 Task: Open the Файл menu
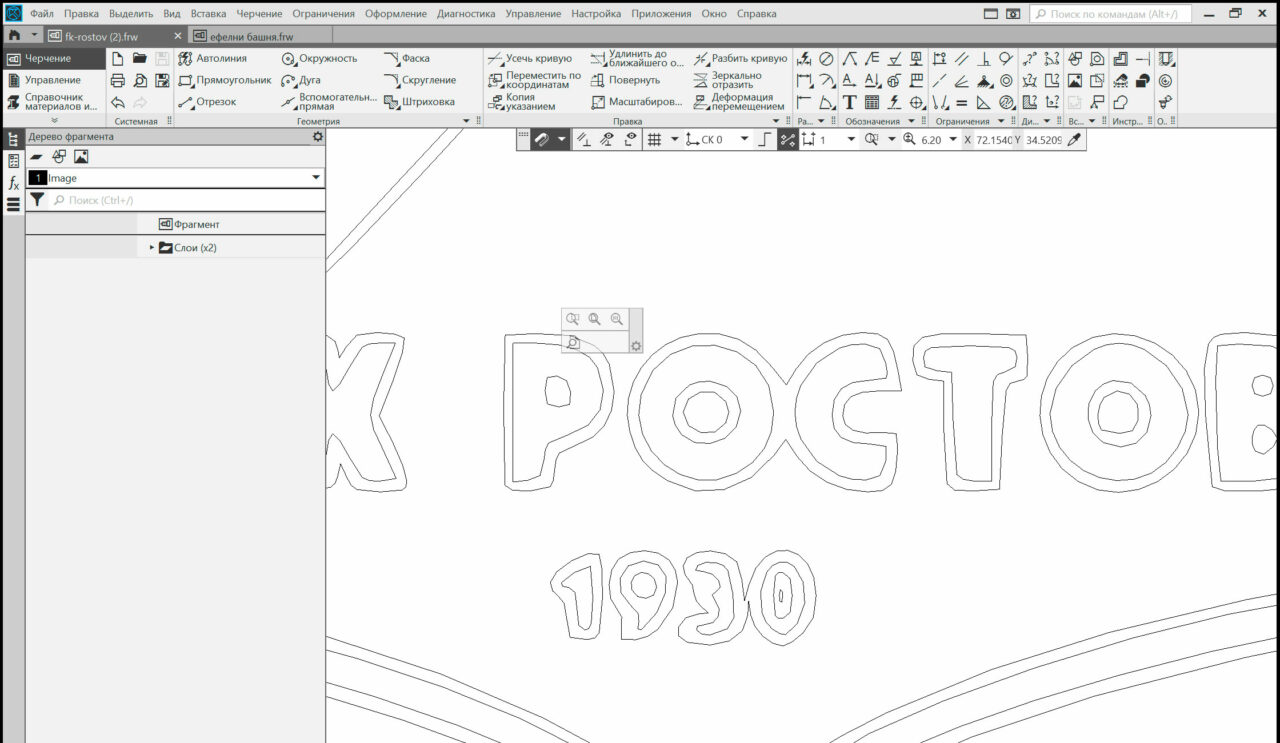click(x=42, y=14)
